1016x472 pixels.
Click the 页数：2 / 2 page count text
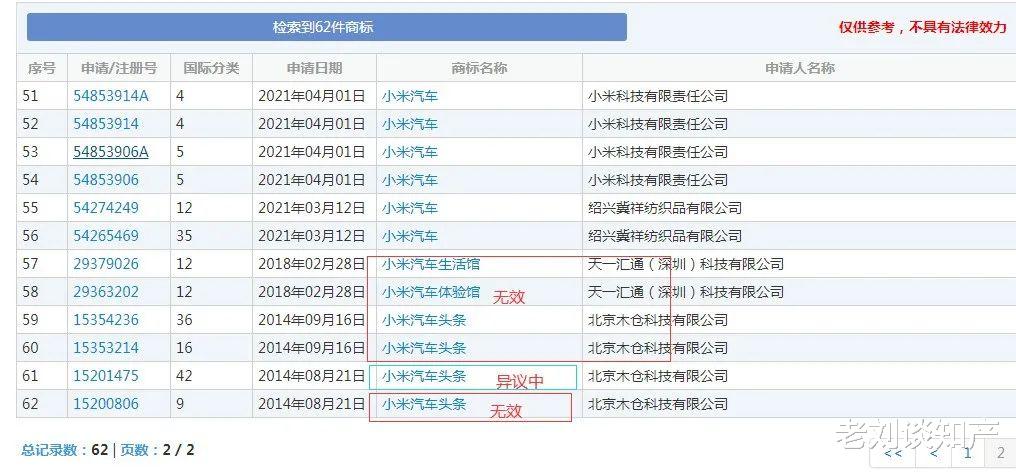tap(157, 449)
